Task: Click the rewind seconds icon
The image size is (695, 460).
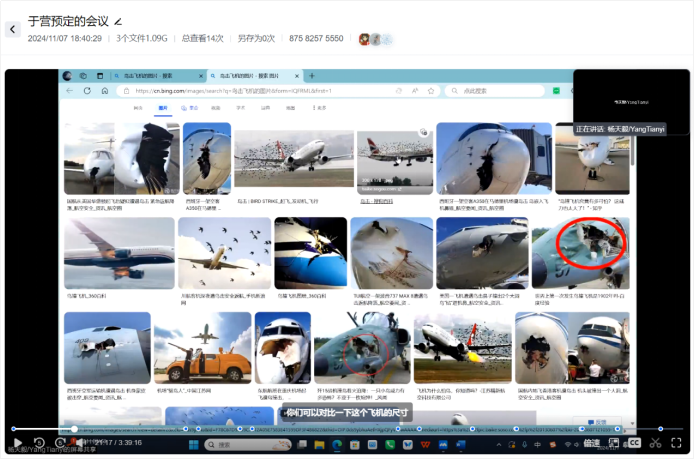Action: pyautogui.click(x=39, y=443)
